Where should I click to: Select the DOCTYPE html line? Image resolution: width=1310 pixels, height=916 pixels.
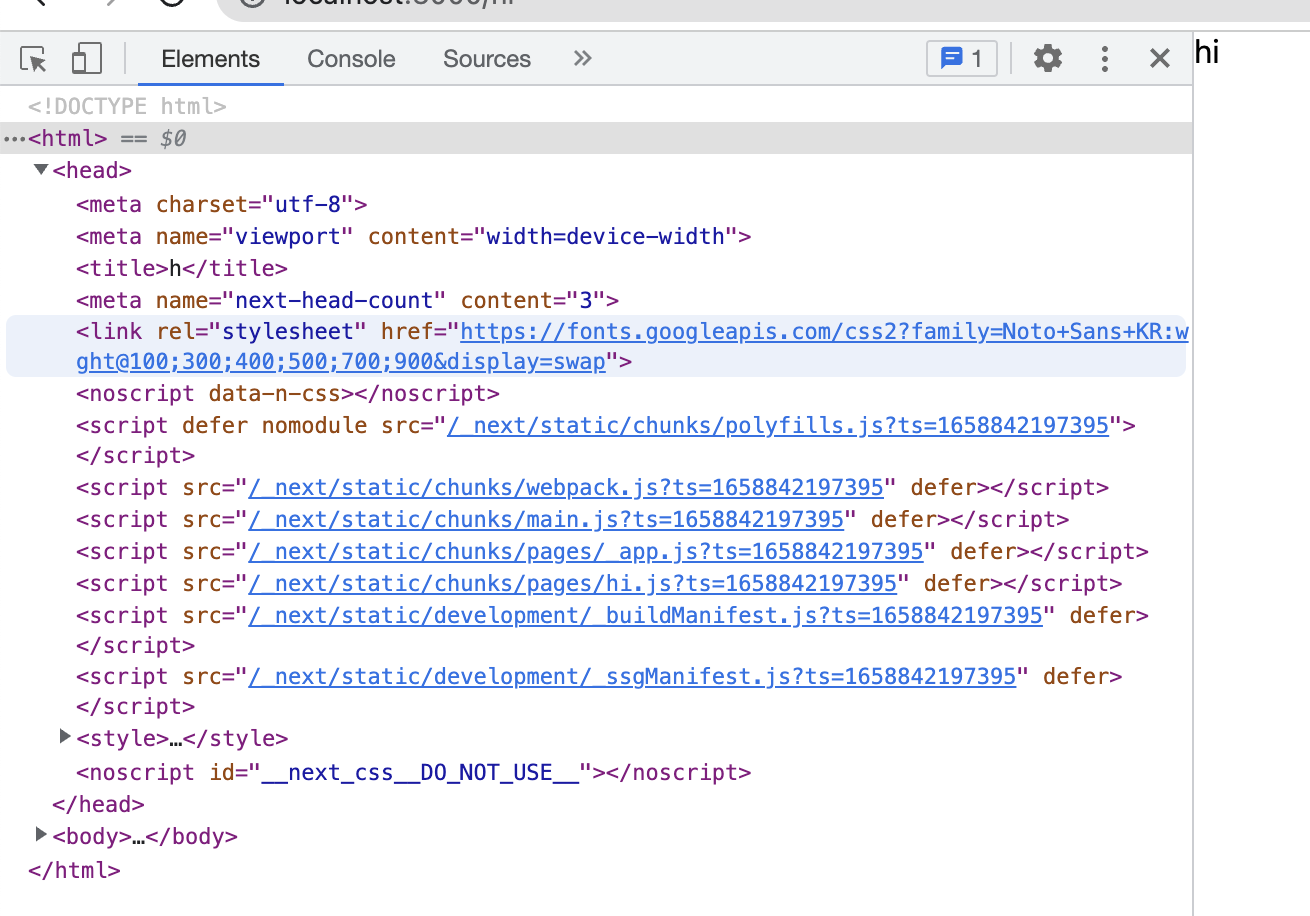[x=127, y=106]
